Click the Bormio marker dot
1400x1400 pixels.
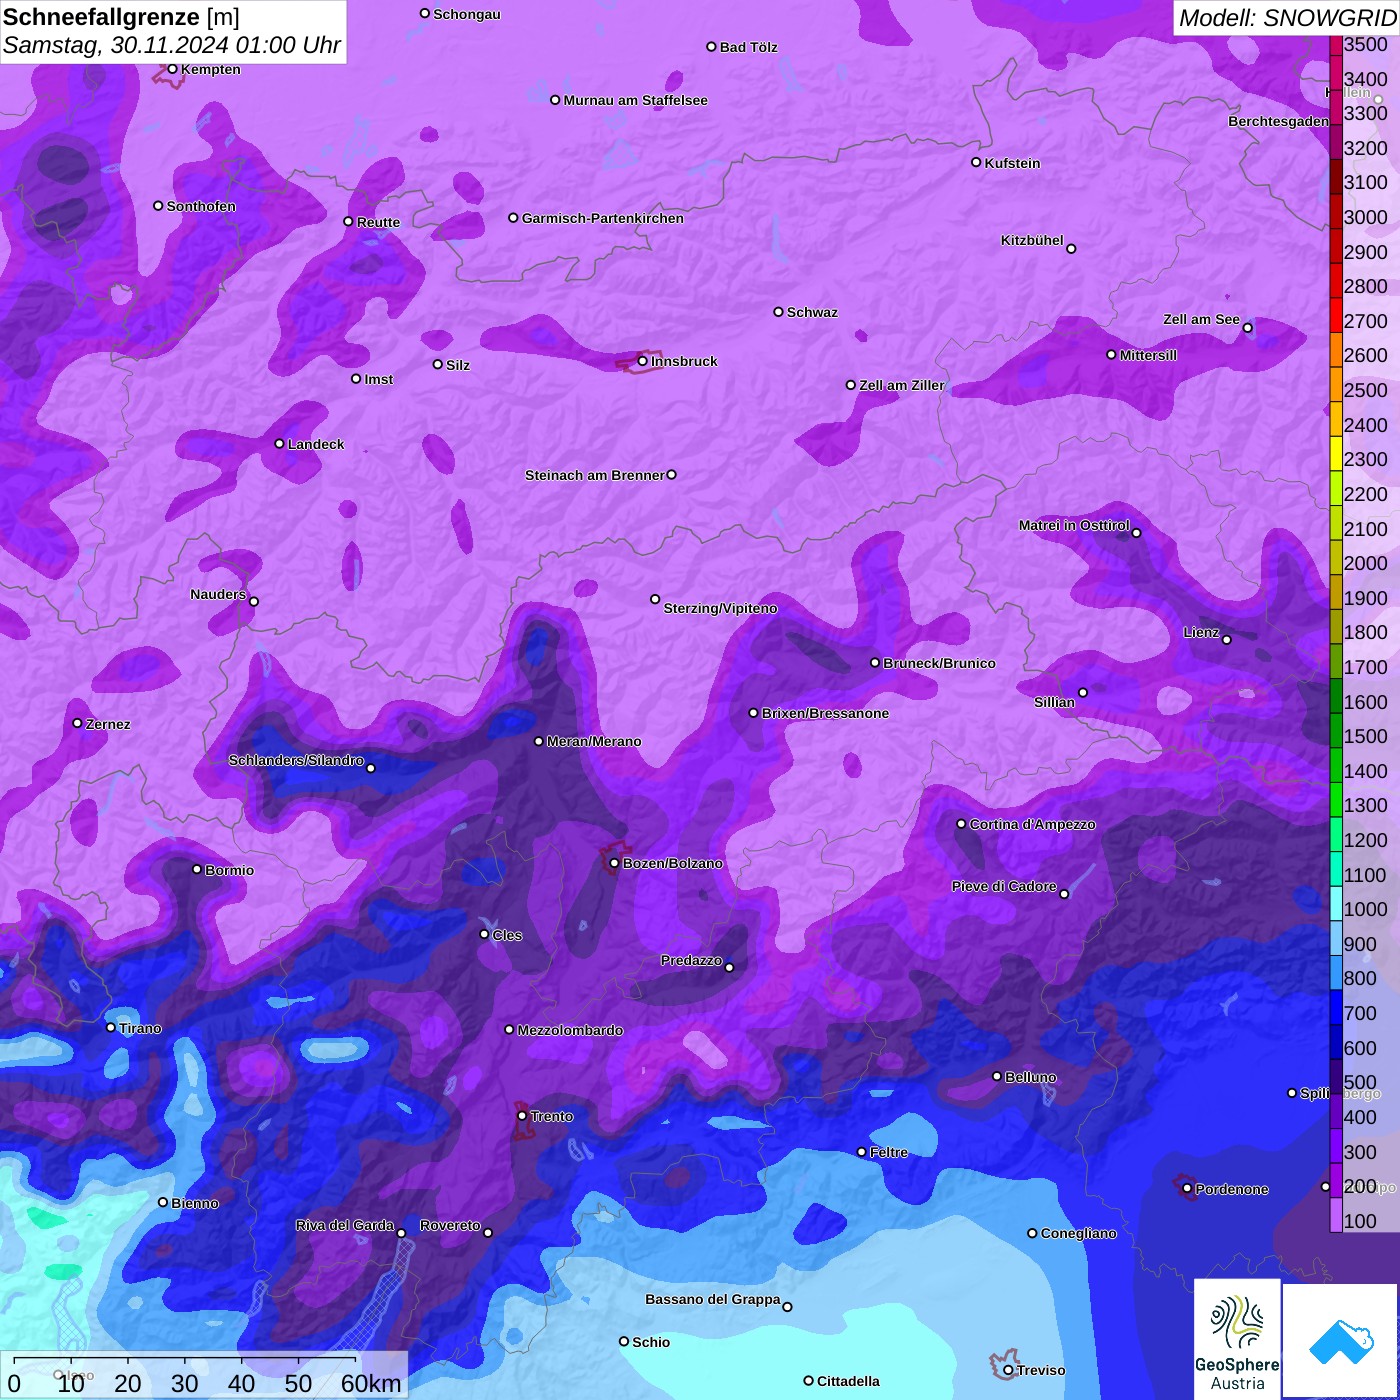[x=197, y=869]
